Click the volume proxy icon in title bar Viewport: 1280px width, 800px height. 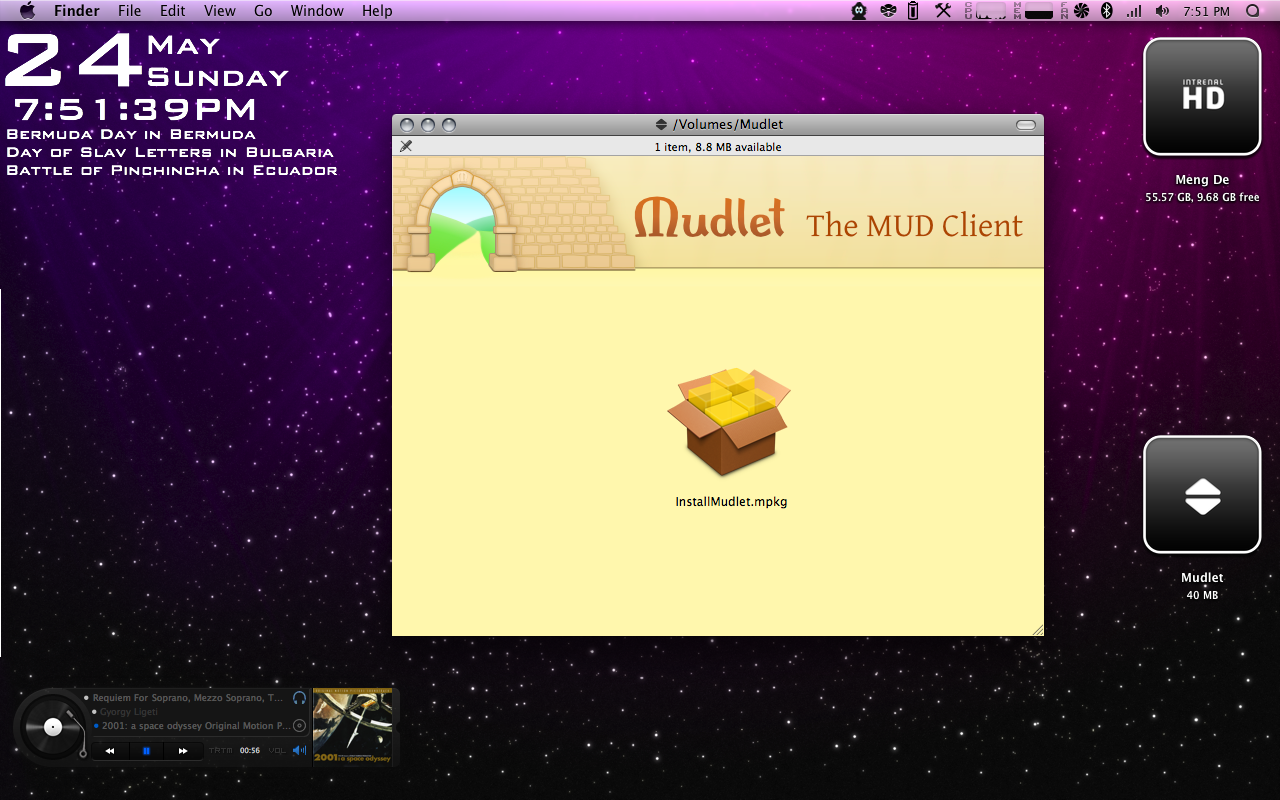coord(661,124)
